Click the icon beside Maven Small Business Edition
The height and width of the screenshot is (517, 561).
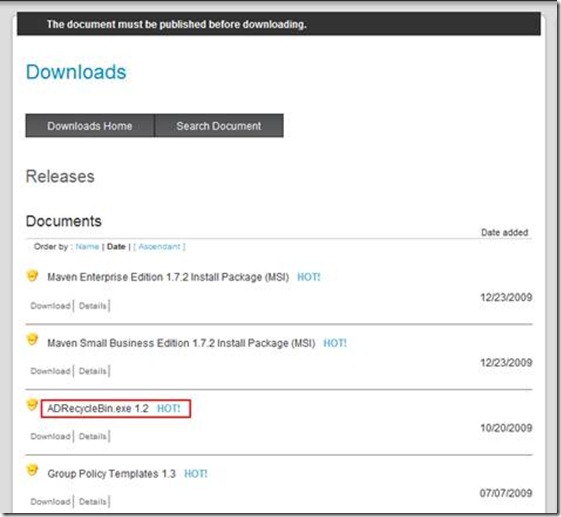point(32,340)
